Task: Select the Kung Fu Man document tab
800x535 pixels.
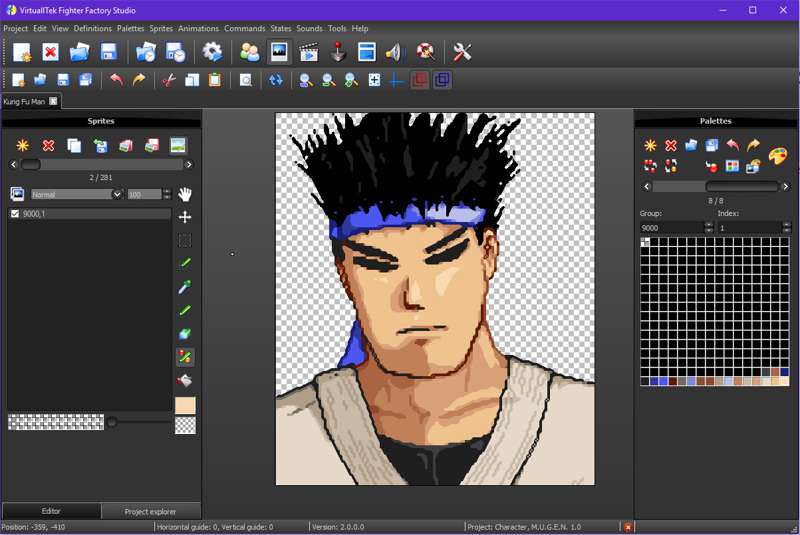Action: tap(31, 101)
